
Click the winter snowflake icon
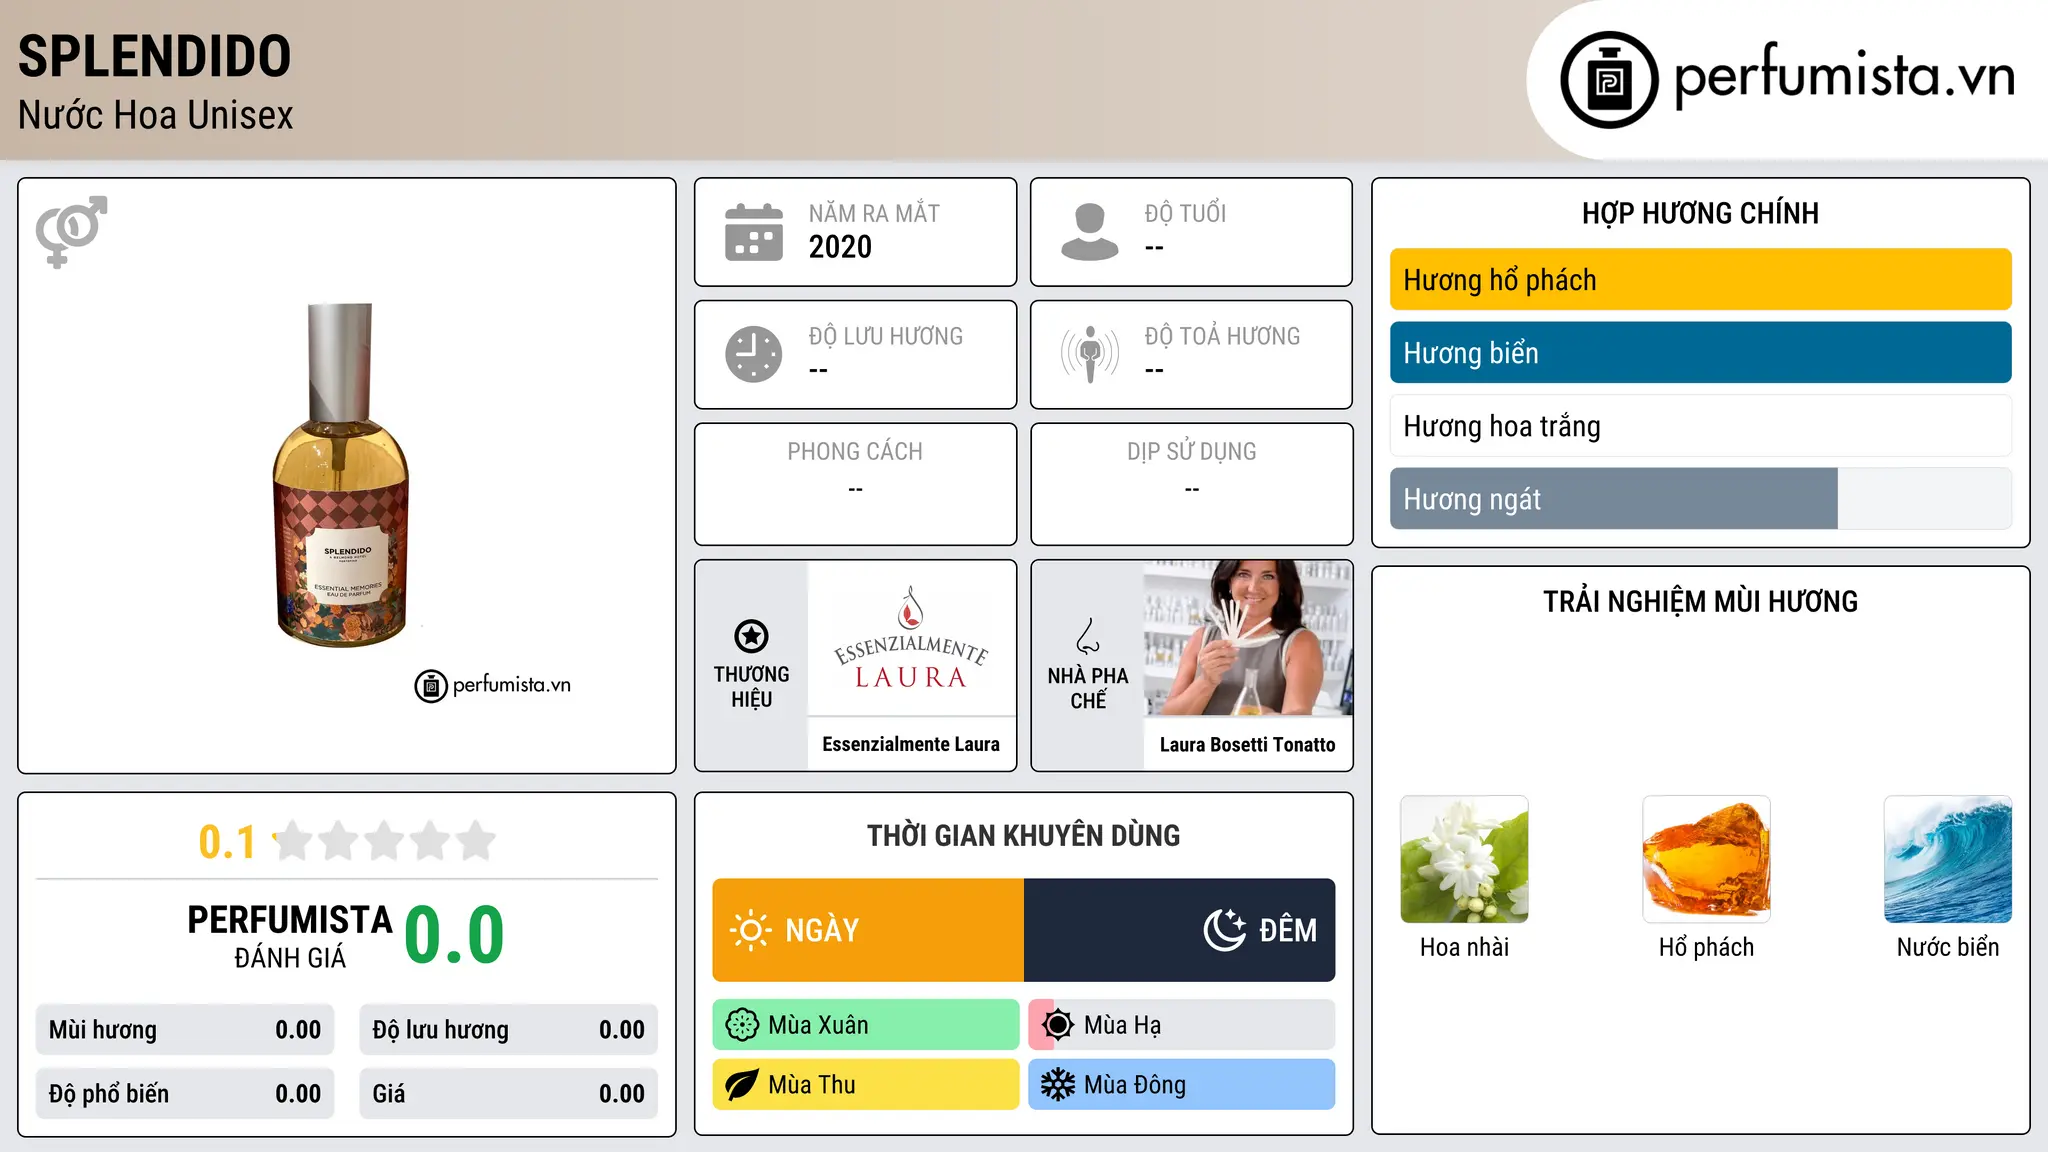point(1058,1085)
